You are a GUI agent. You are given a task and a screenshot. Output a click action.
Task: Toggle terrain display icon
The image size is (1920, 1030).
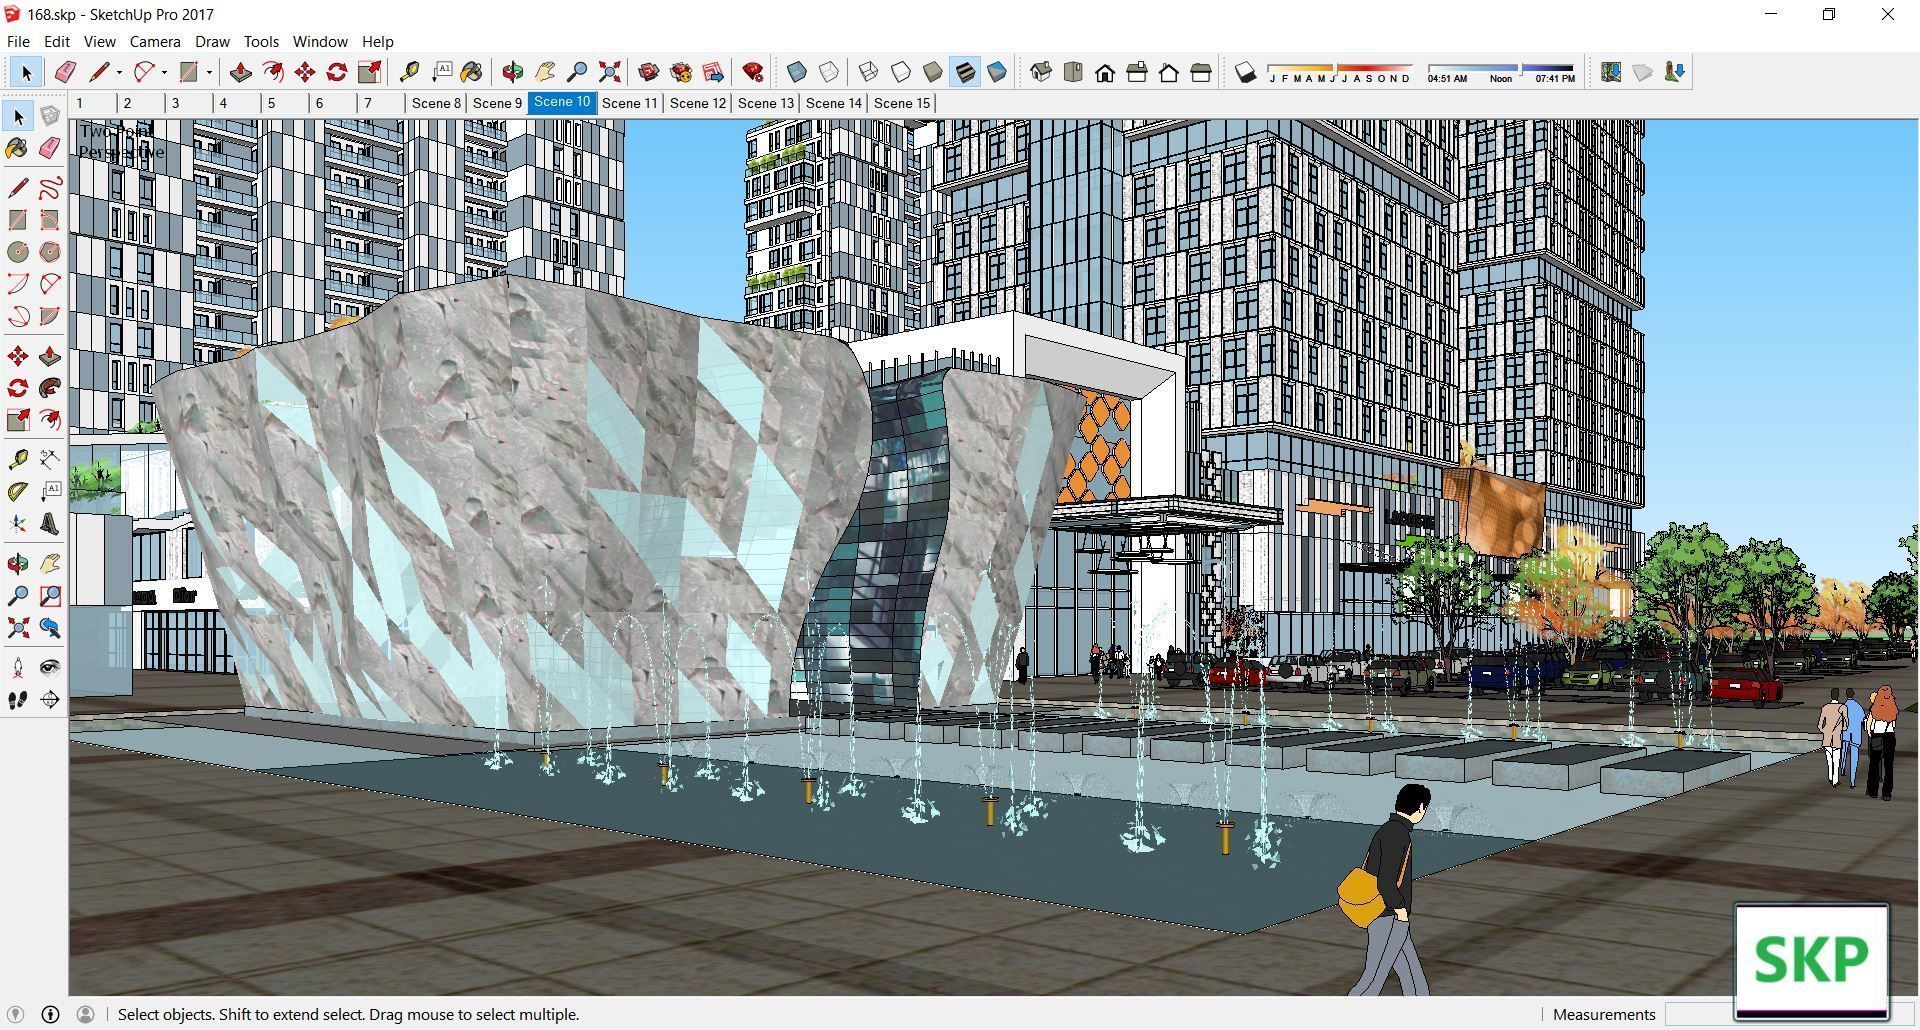(1643, 72)
